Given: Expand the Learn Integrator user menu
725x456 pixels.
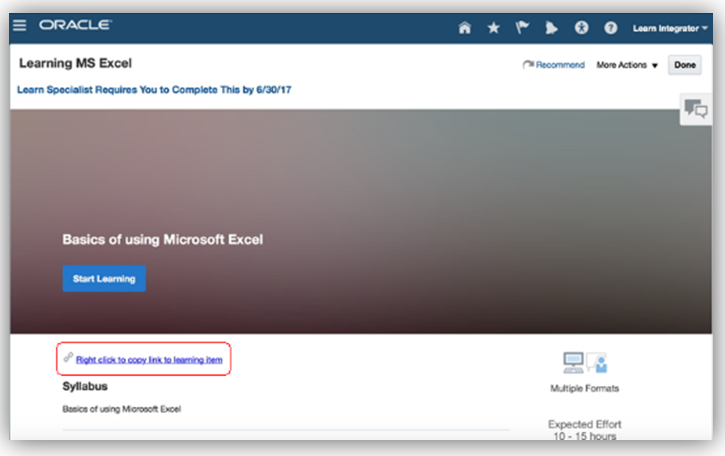Looking at the screenshot, I should coord(670,29).
